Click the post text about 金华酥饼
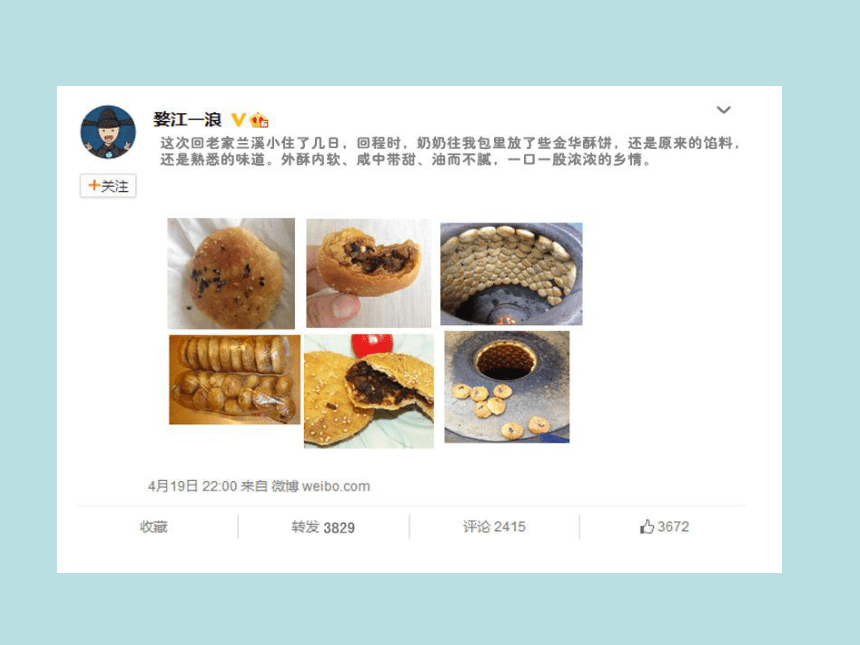This screenshot has width=860, height=645. pos(451,151)
